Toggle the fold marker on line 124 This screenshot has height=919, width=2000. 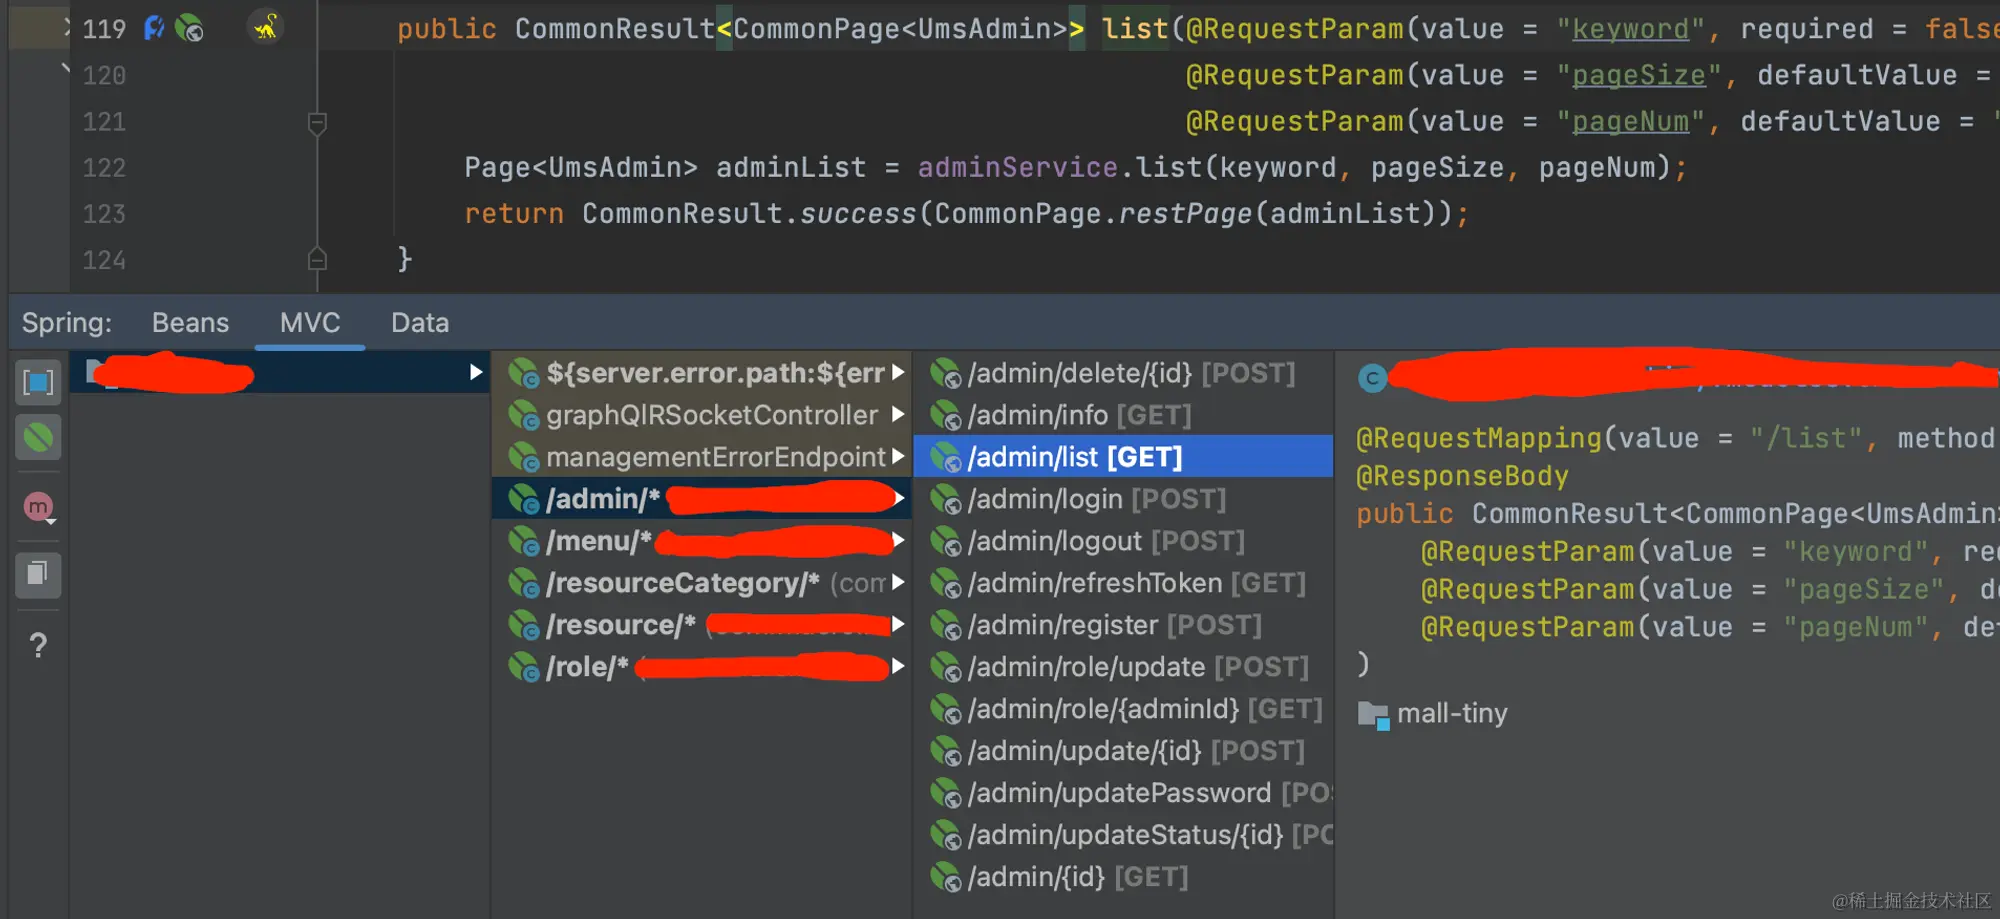[317, 259]
